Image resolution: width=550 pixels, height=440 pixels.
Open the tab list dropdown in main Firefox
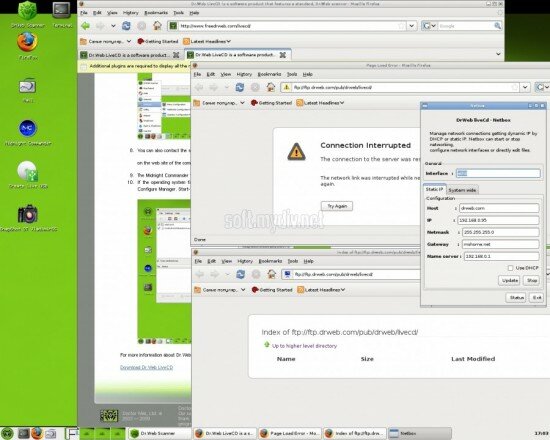(498, 54)
